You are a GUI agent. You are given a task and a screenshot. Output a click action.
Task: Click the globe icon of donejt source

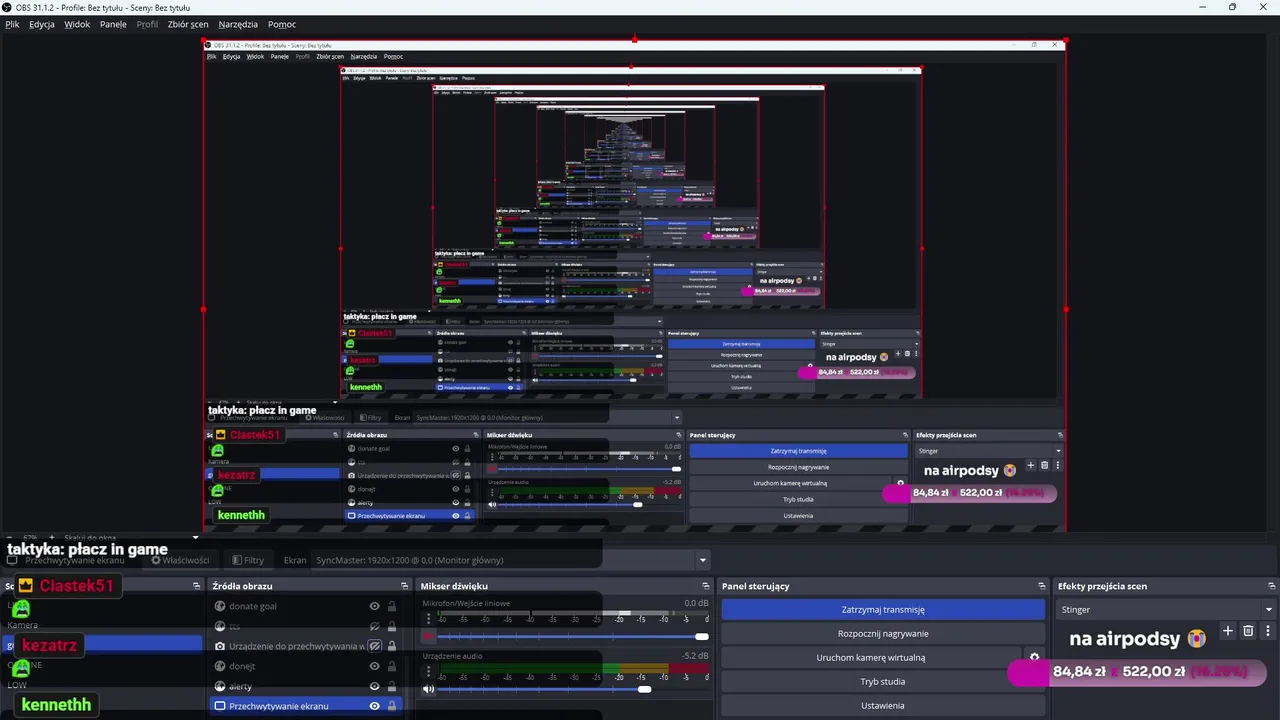pyautogui.click(x=220, y=666)
